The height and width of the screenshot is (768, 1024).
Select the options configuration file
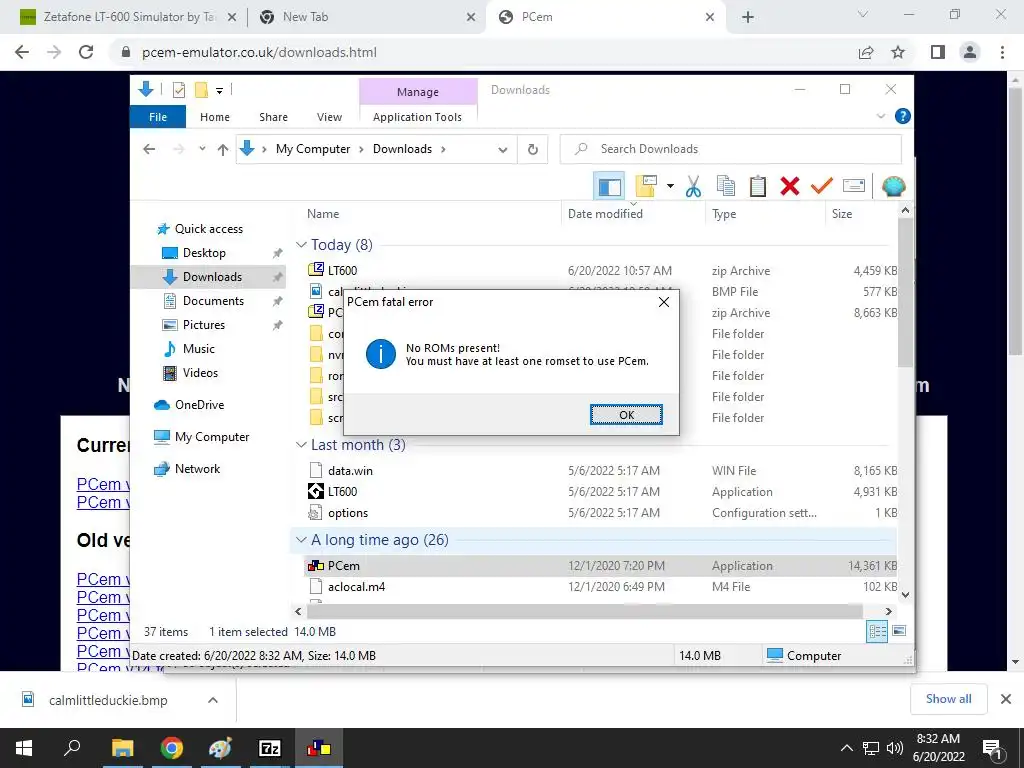(600, 513)
